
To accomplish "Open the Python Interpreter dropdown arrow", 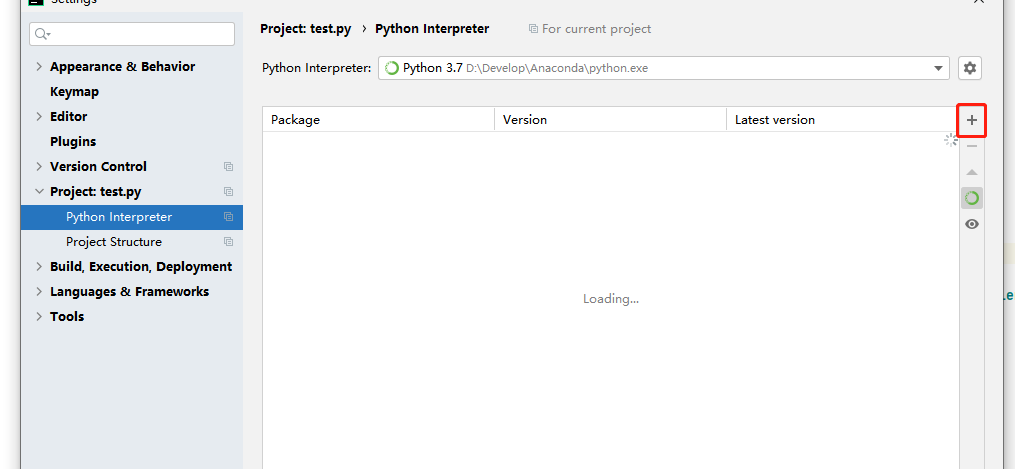I will [938, 69].
